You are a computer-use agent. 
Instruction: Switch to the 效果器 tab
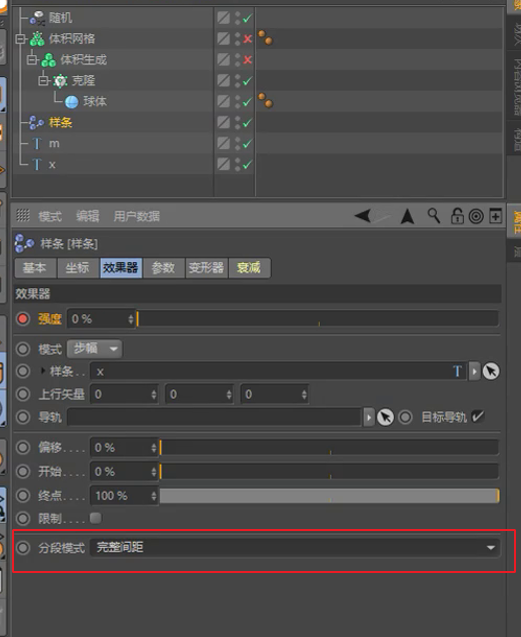click(x=121, y=268)
